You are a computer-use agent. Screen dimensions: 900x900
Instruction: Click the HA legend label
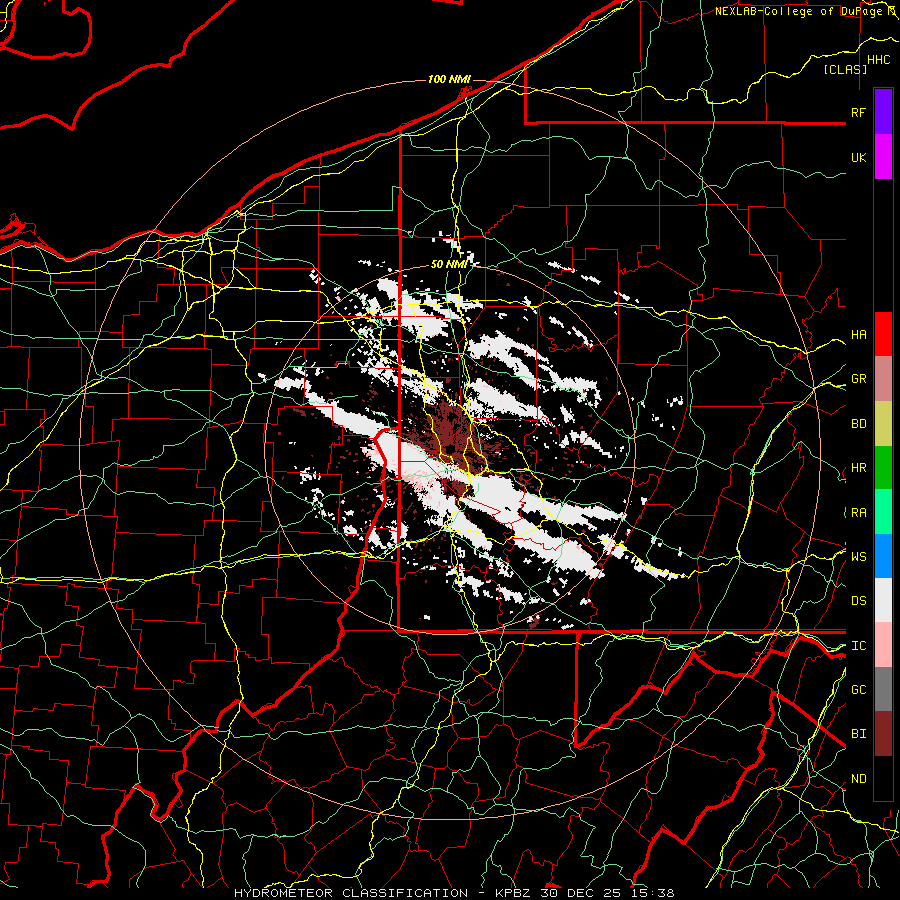(858, 334)
